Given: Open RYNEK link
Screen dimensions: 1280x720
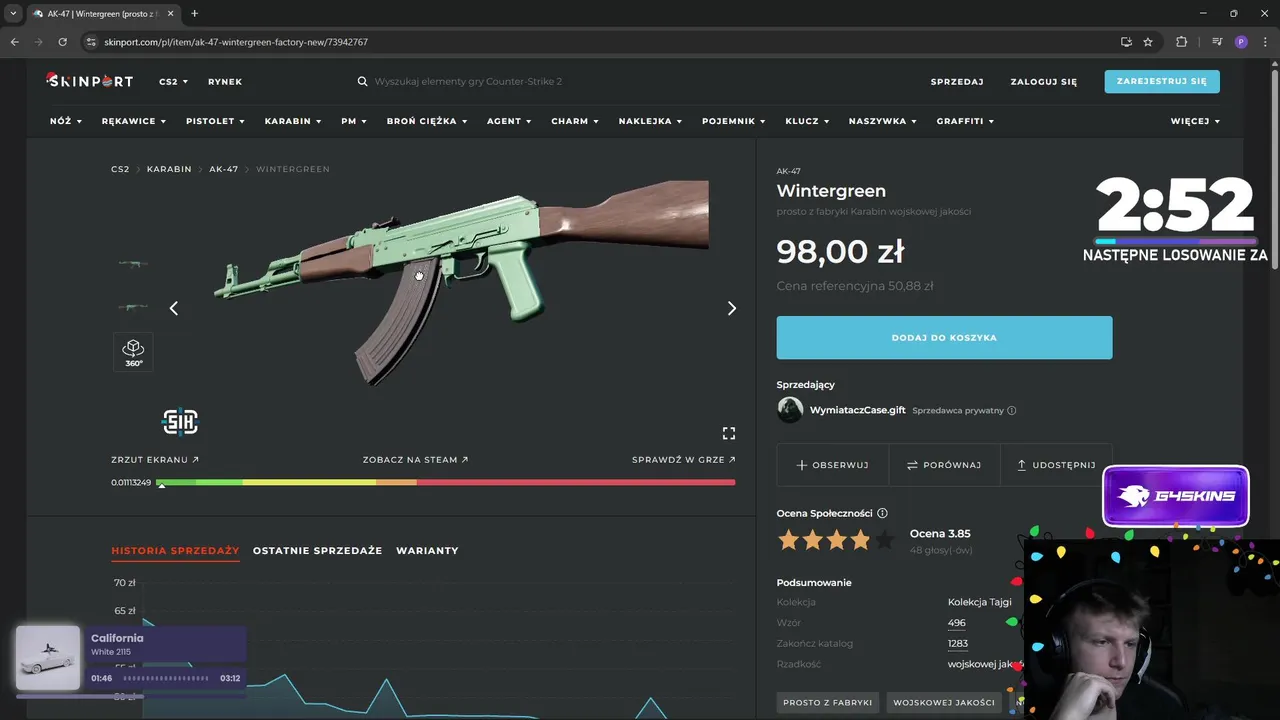Looking at the screenshot, I should (x=225, y=81).
